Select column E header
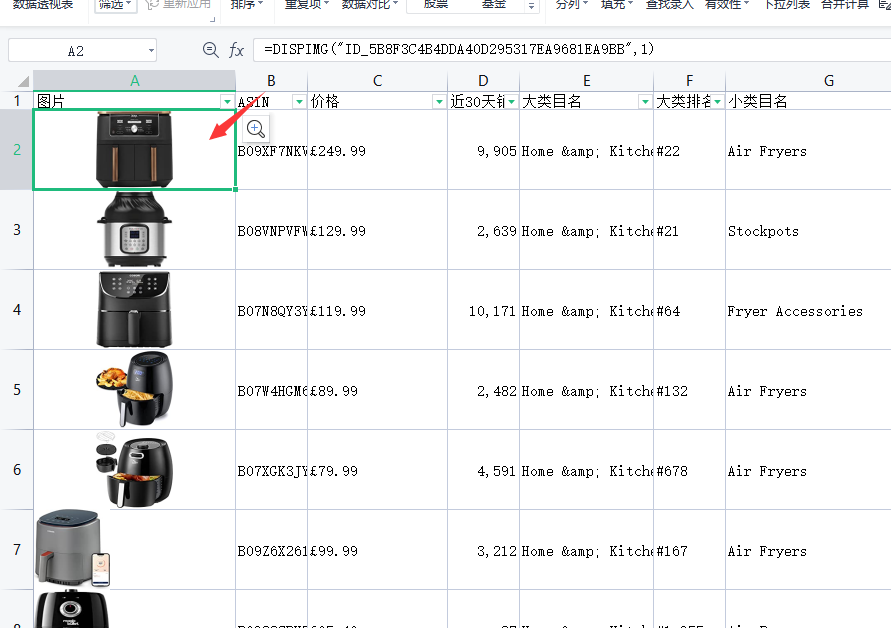 click(586, 81)
